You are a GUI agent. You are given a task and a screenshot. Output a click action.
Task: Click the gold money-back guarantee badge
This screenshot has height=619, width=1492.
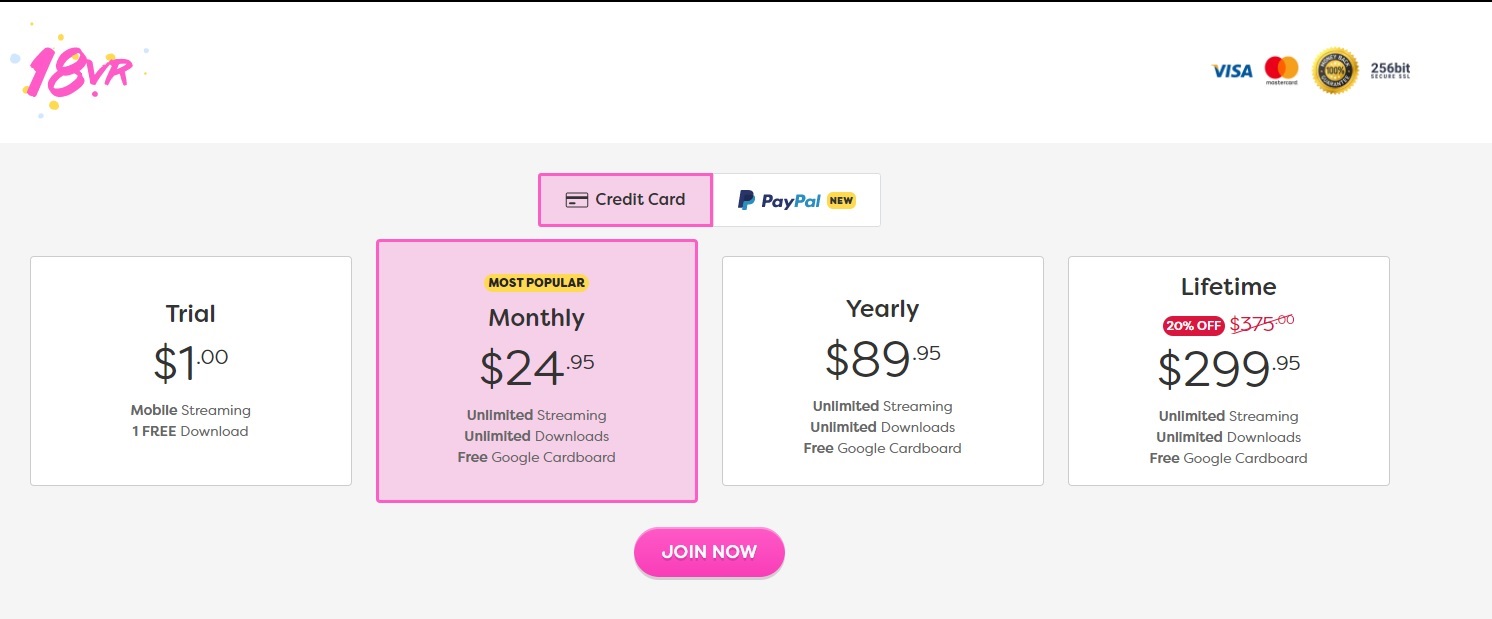[x=1335, y=71]
